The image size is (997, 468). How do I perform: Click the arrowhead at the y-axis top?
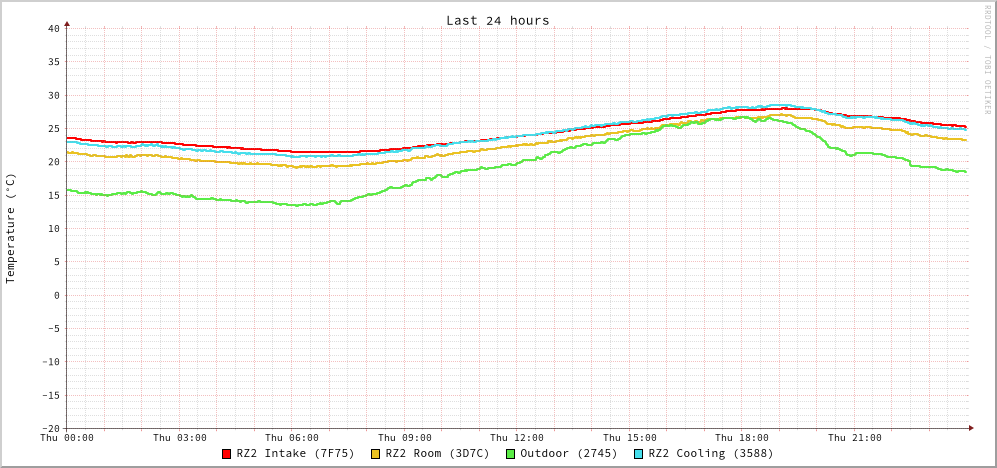(67, 23)
